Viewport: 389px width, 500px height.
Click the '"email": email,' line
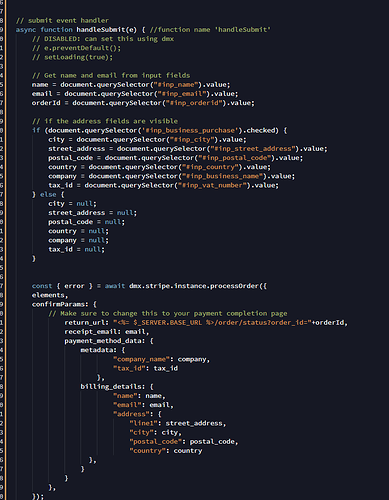[143, 405]
